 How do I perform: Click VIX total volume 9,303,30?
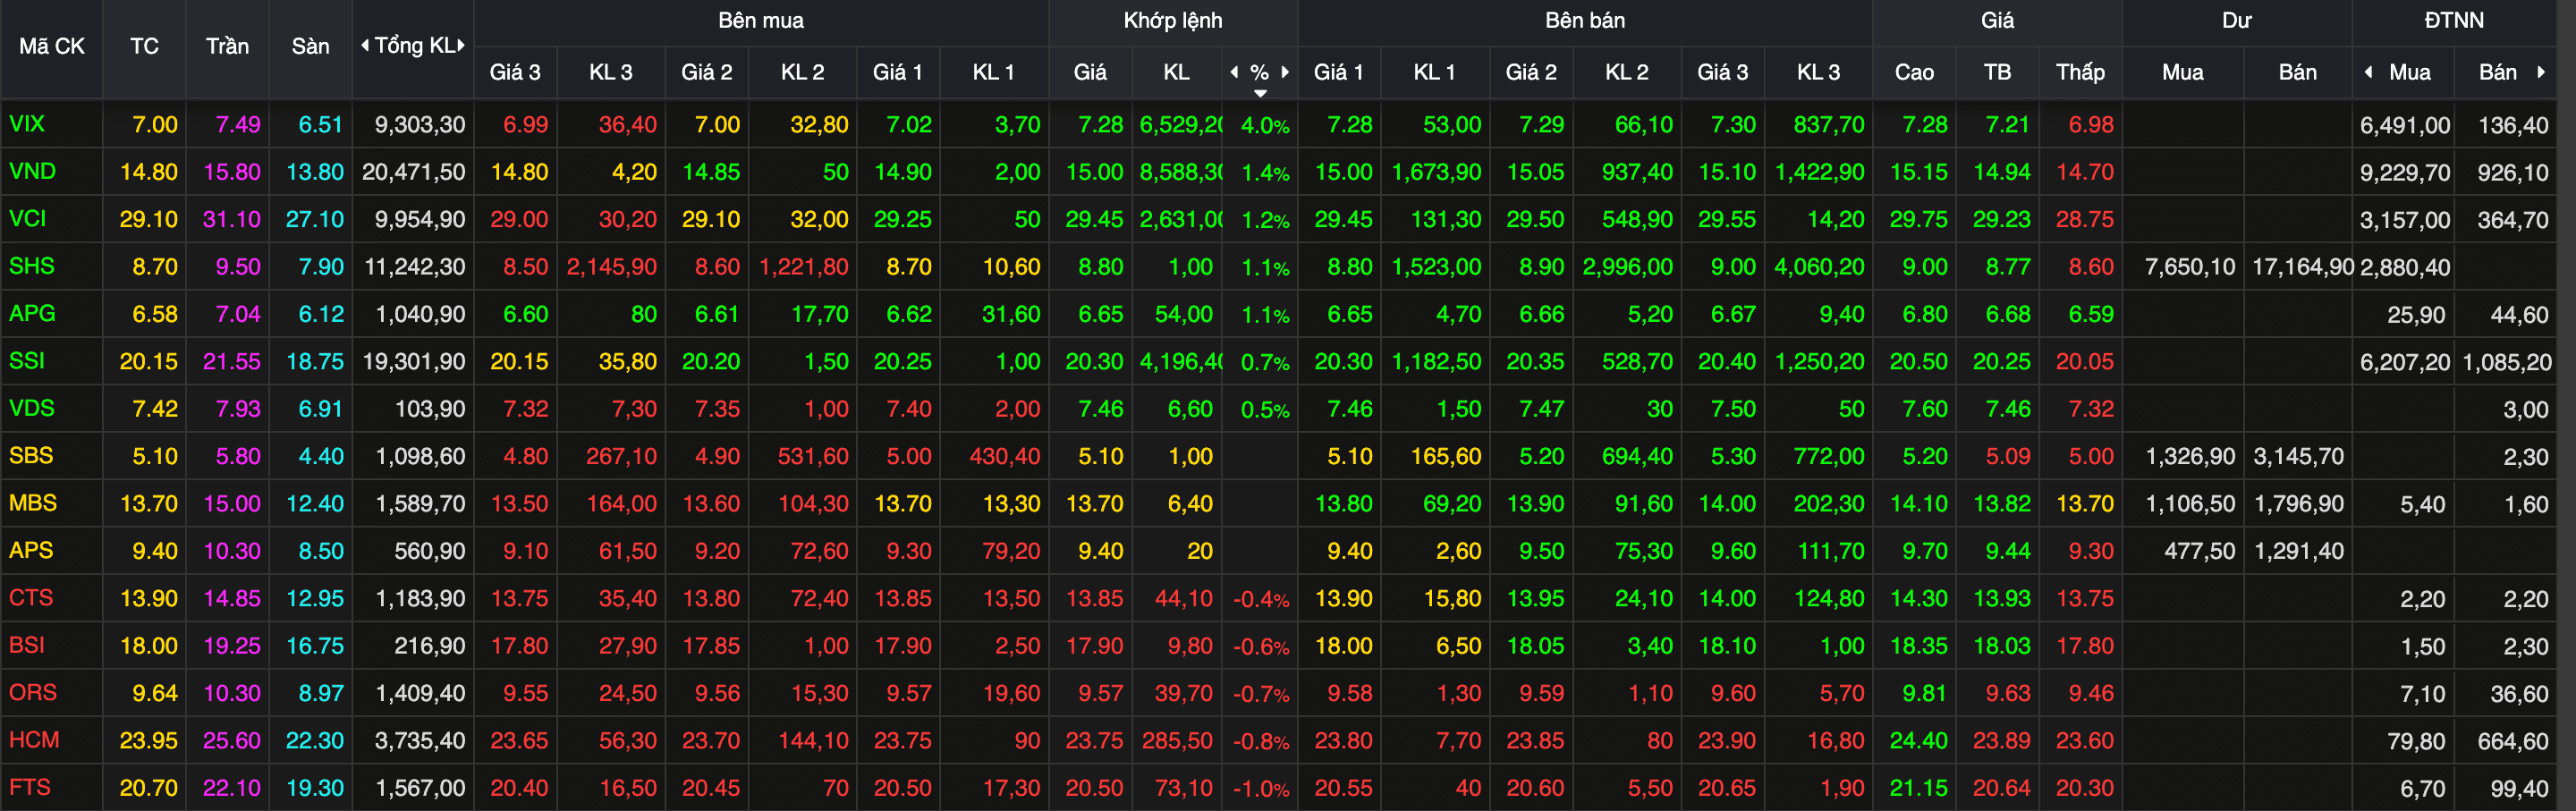[x=420, y=125]
